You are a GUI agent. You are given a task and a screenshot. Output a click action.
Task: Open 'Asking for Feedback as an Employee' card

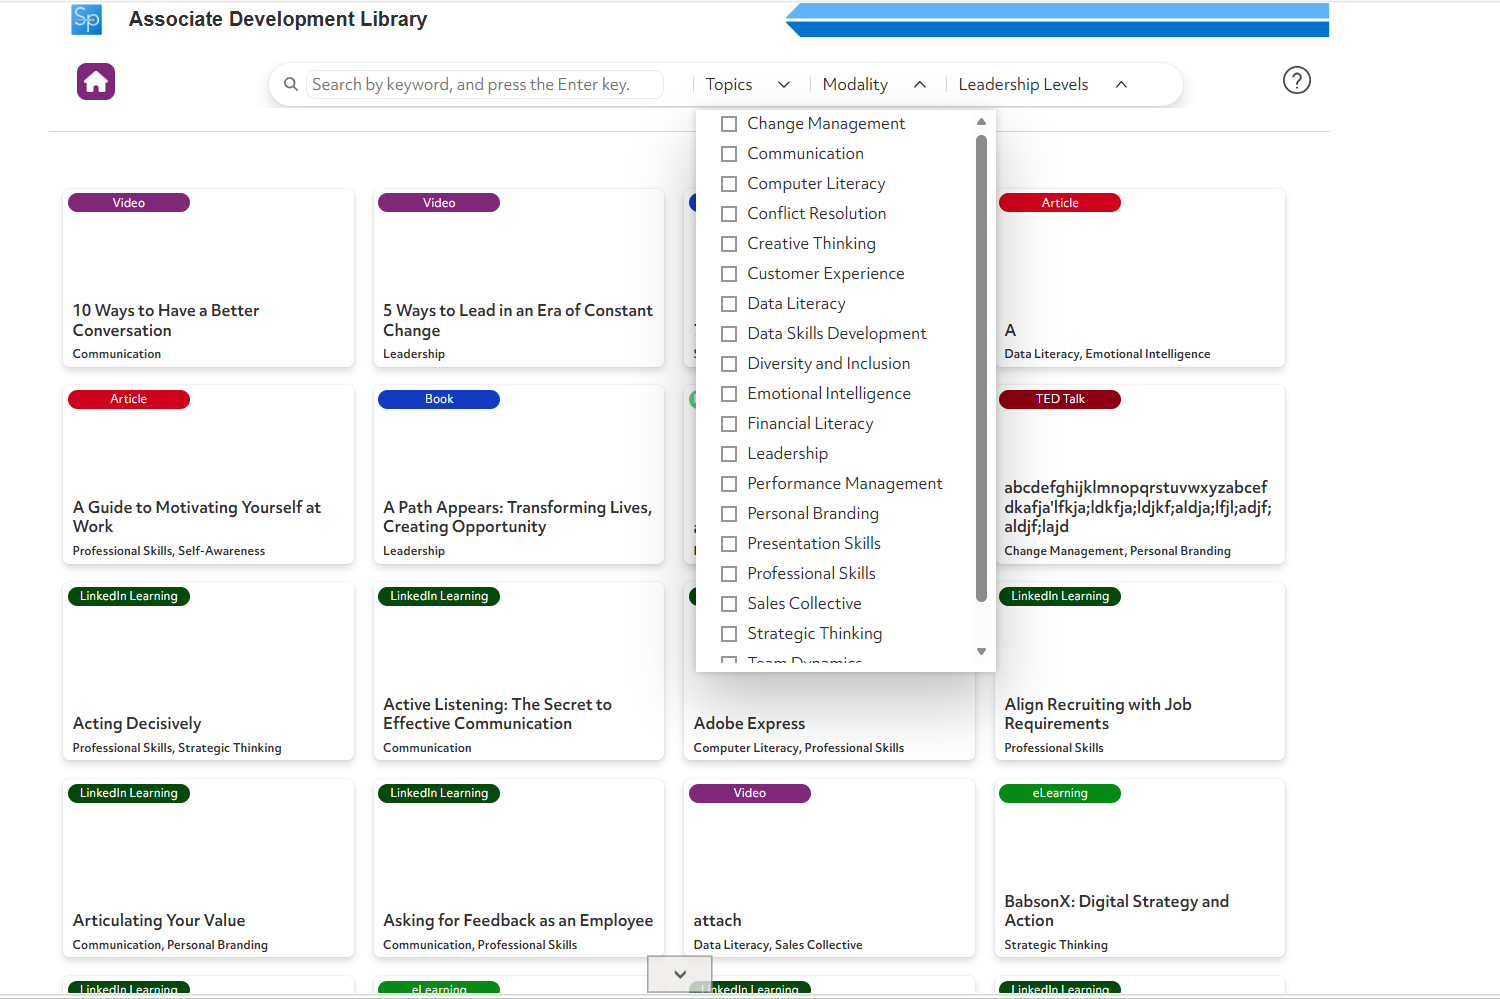tap(519, 869)
